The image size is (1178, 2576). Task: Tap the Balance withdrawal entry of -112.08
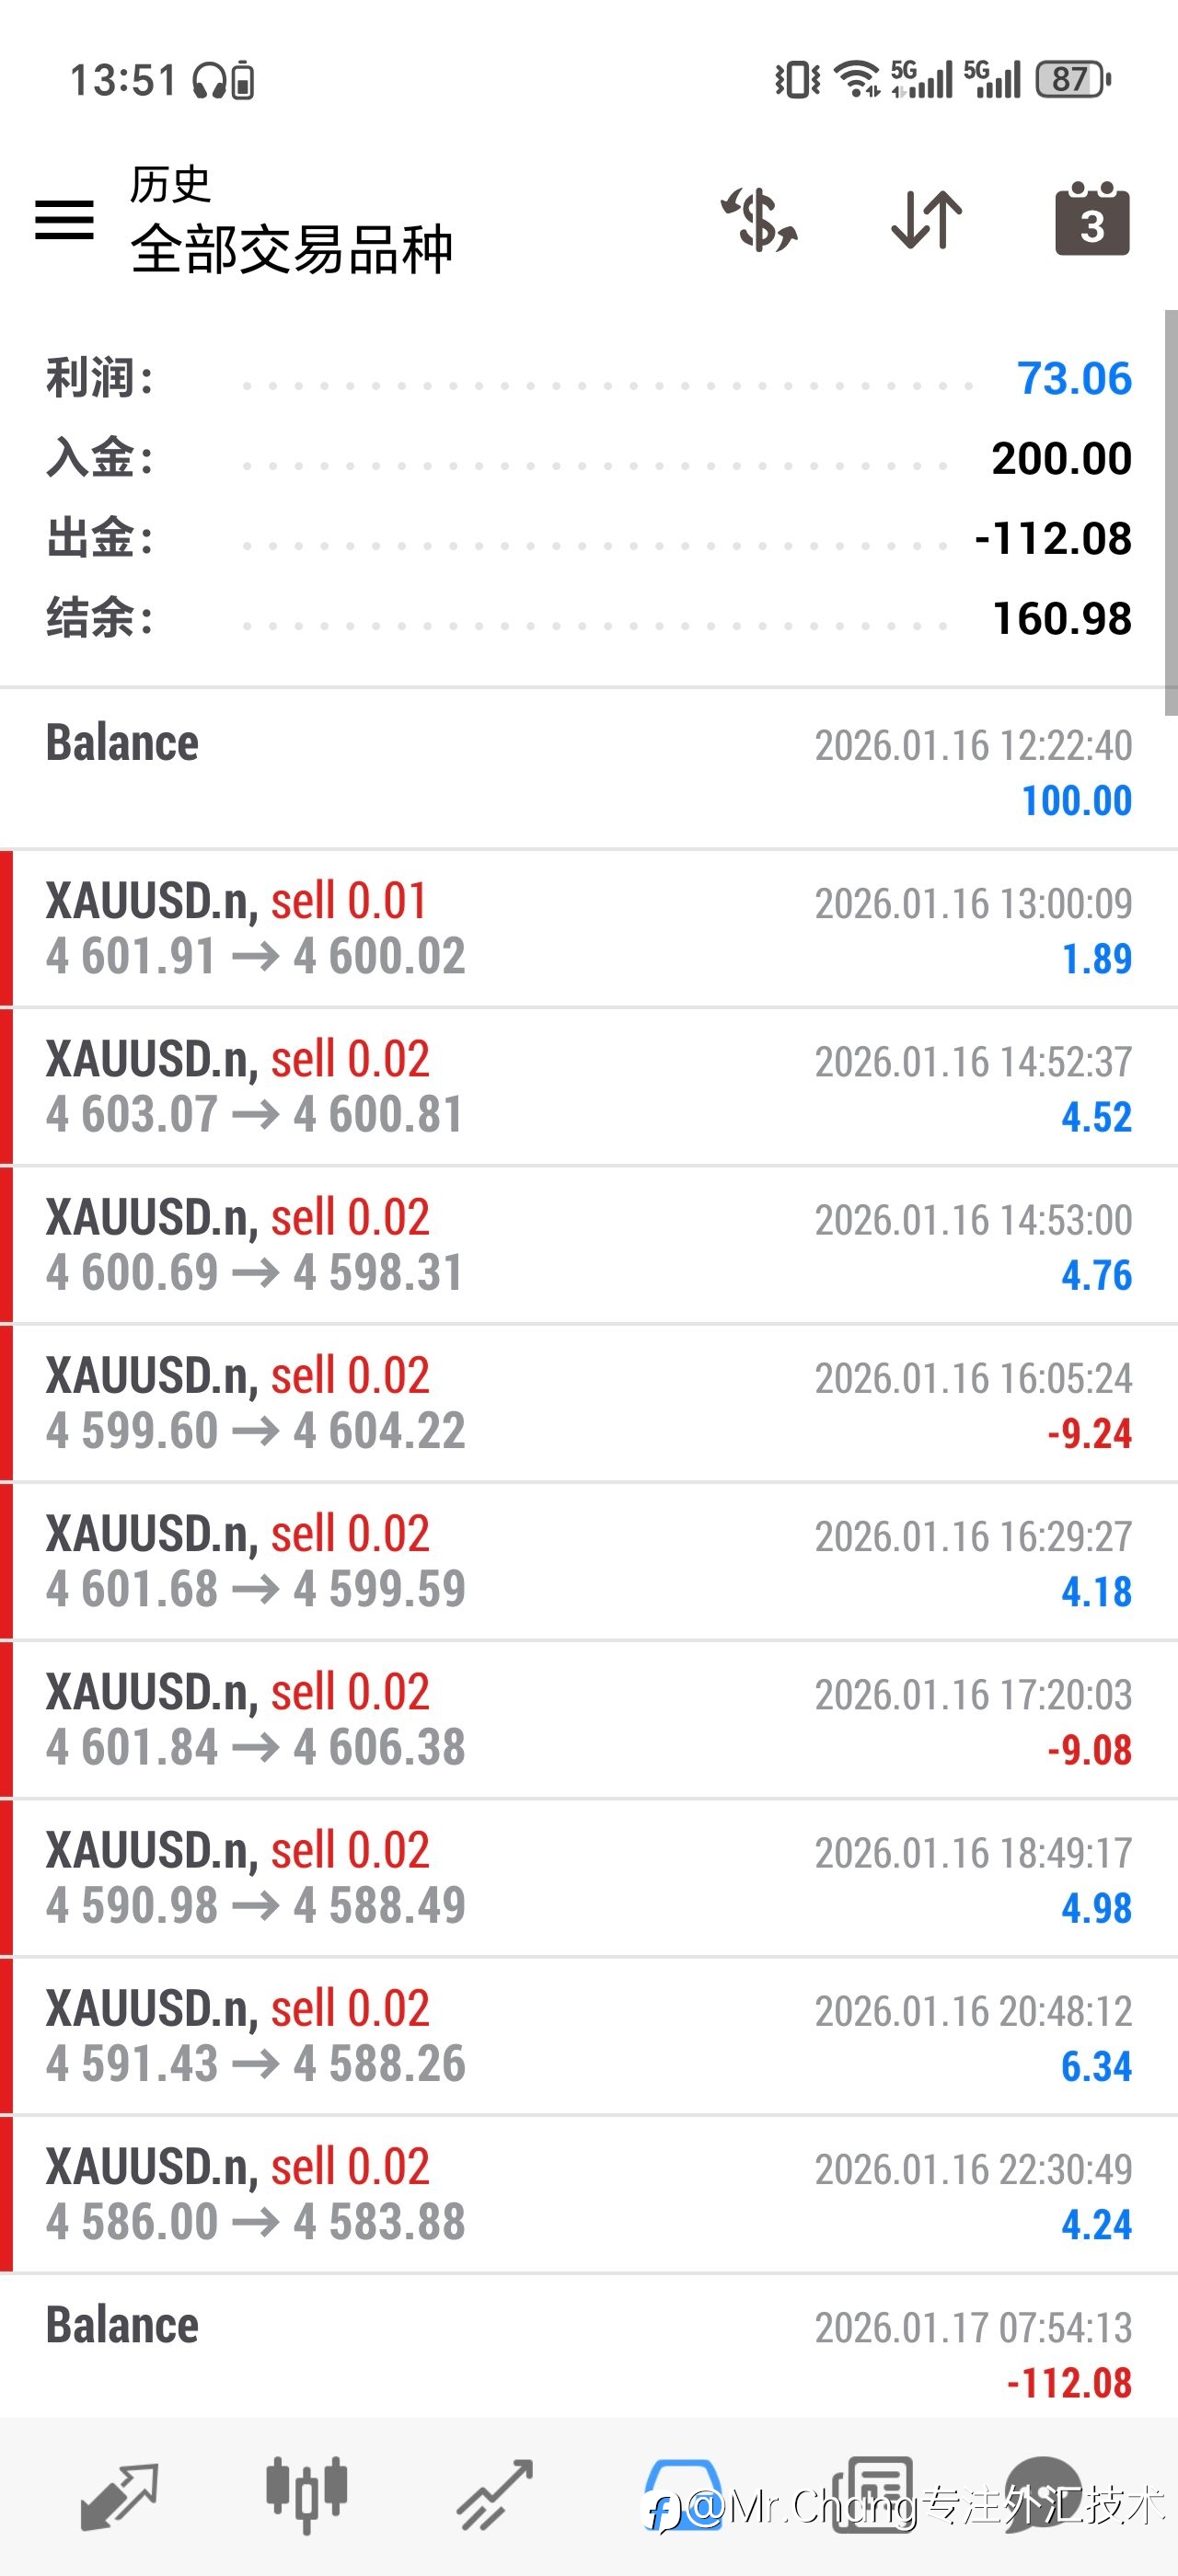pyautogui.click(x=589, y=2353)
